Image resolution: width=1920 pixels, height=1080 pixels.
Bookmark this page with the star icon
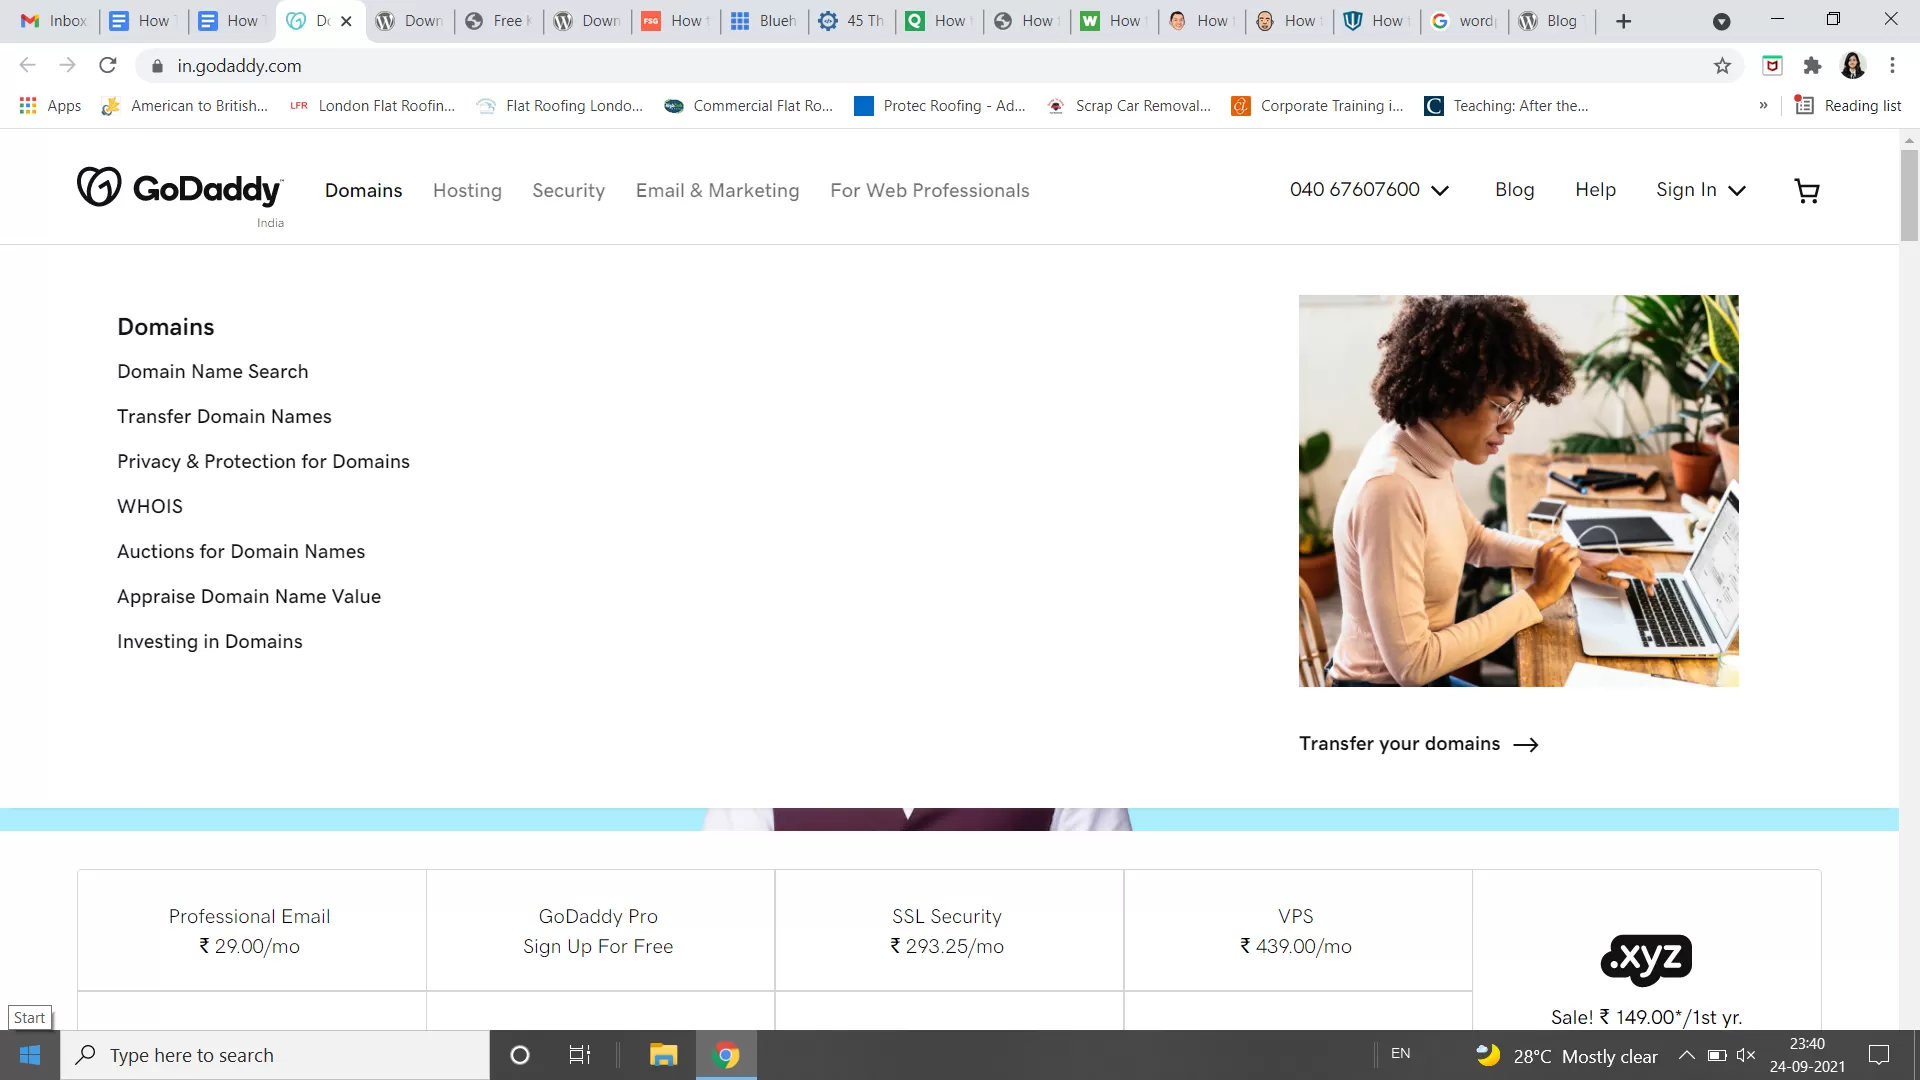1722,66
